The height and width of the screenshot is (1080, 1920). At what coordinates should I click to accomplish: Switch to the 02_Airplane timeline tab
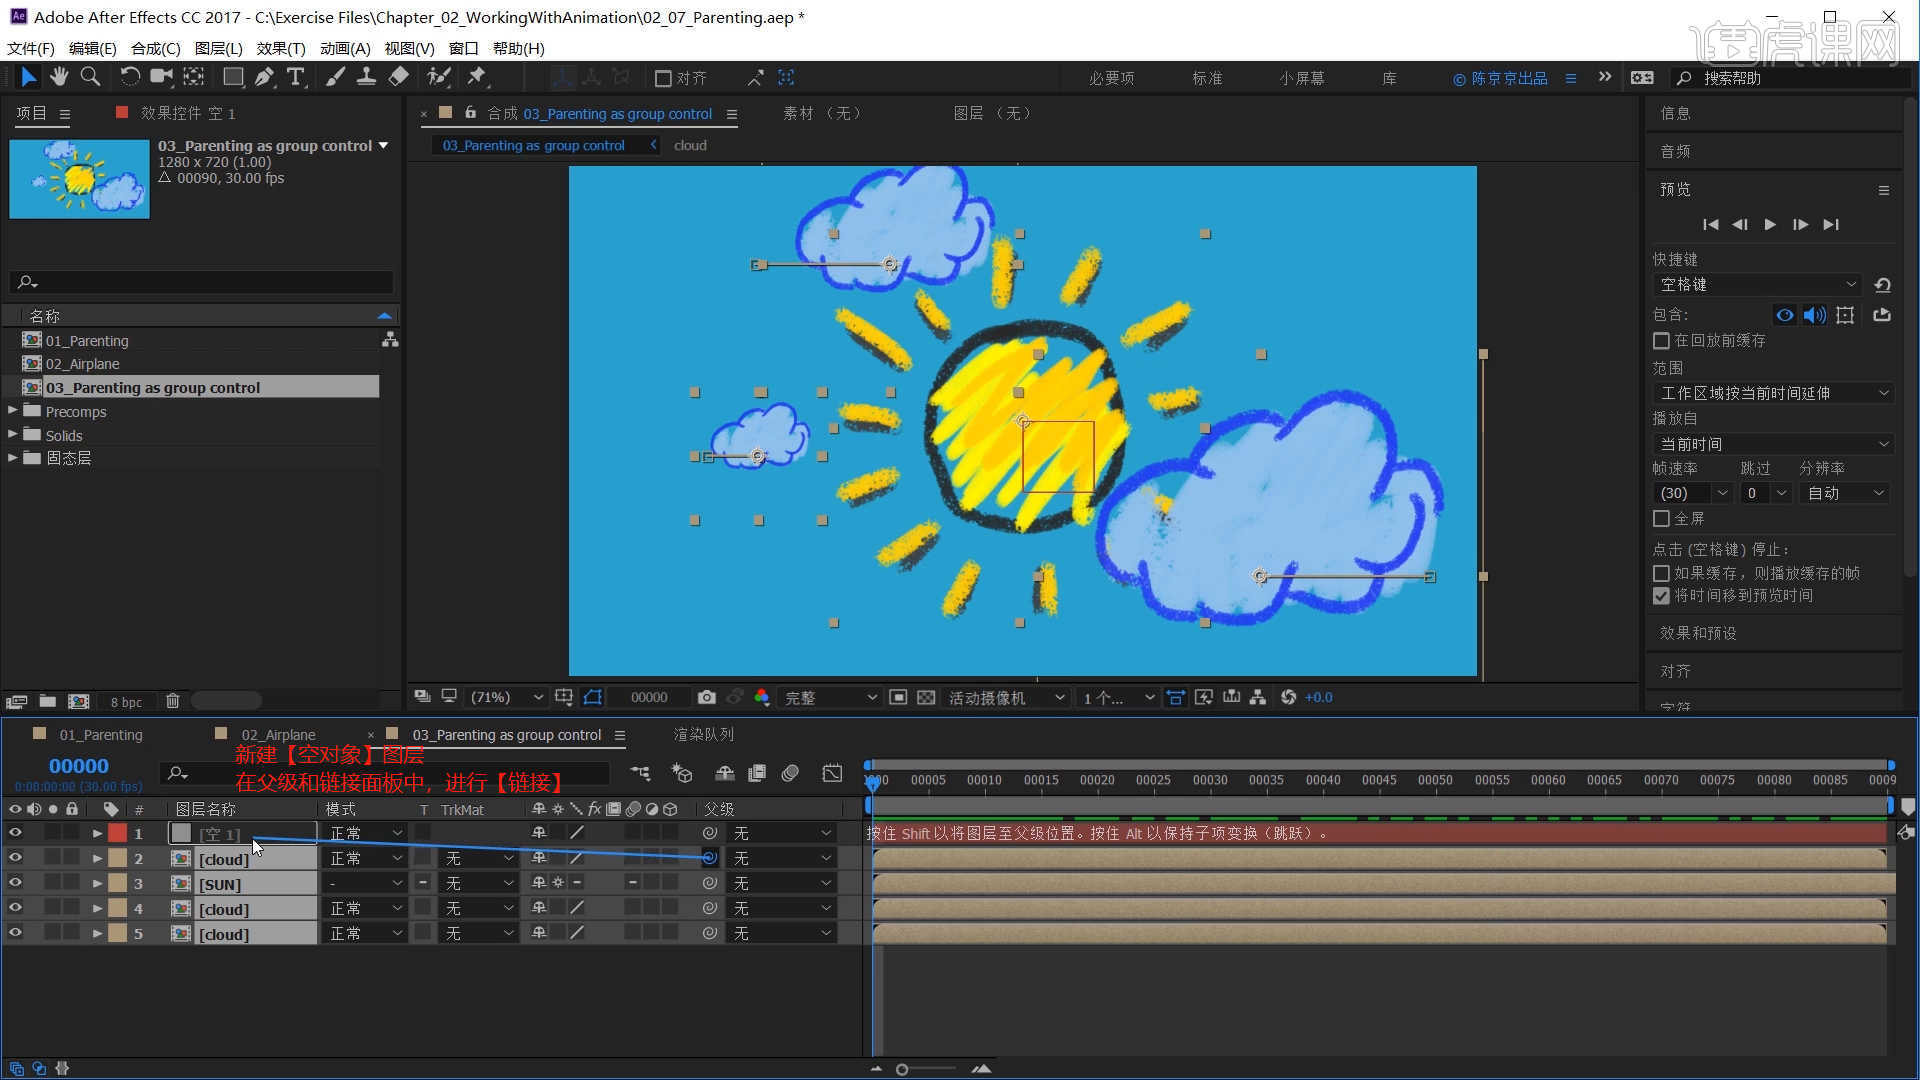[277, 735]
